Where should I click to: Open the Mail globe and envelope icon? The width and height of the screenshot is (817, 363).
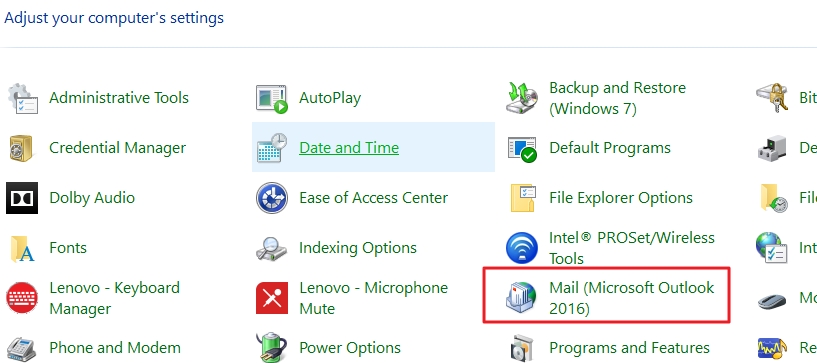click(522, 298)
